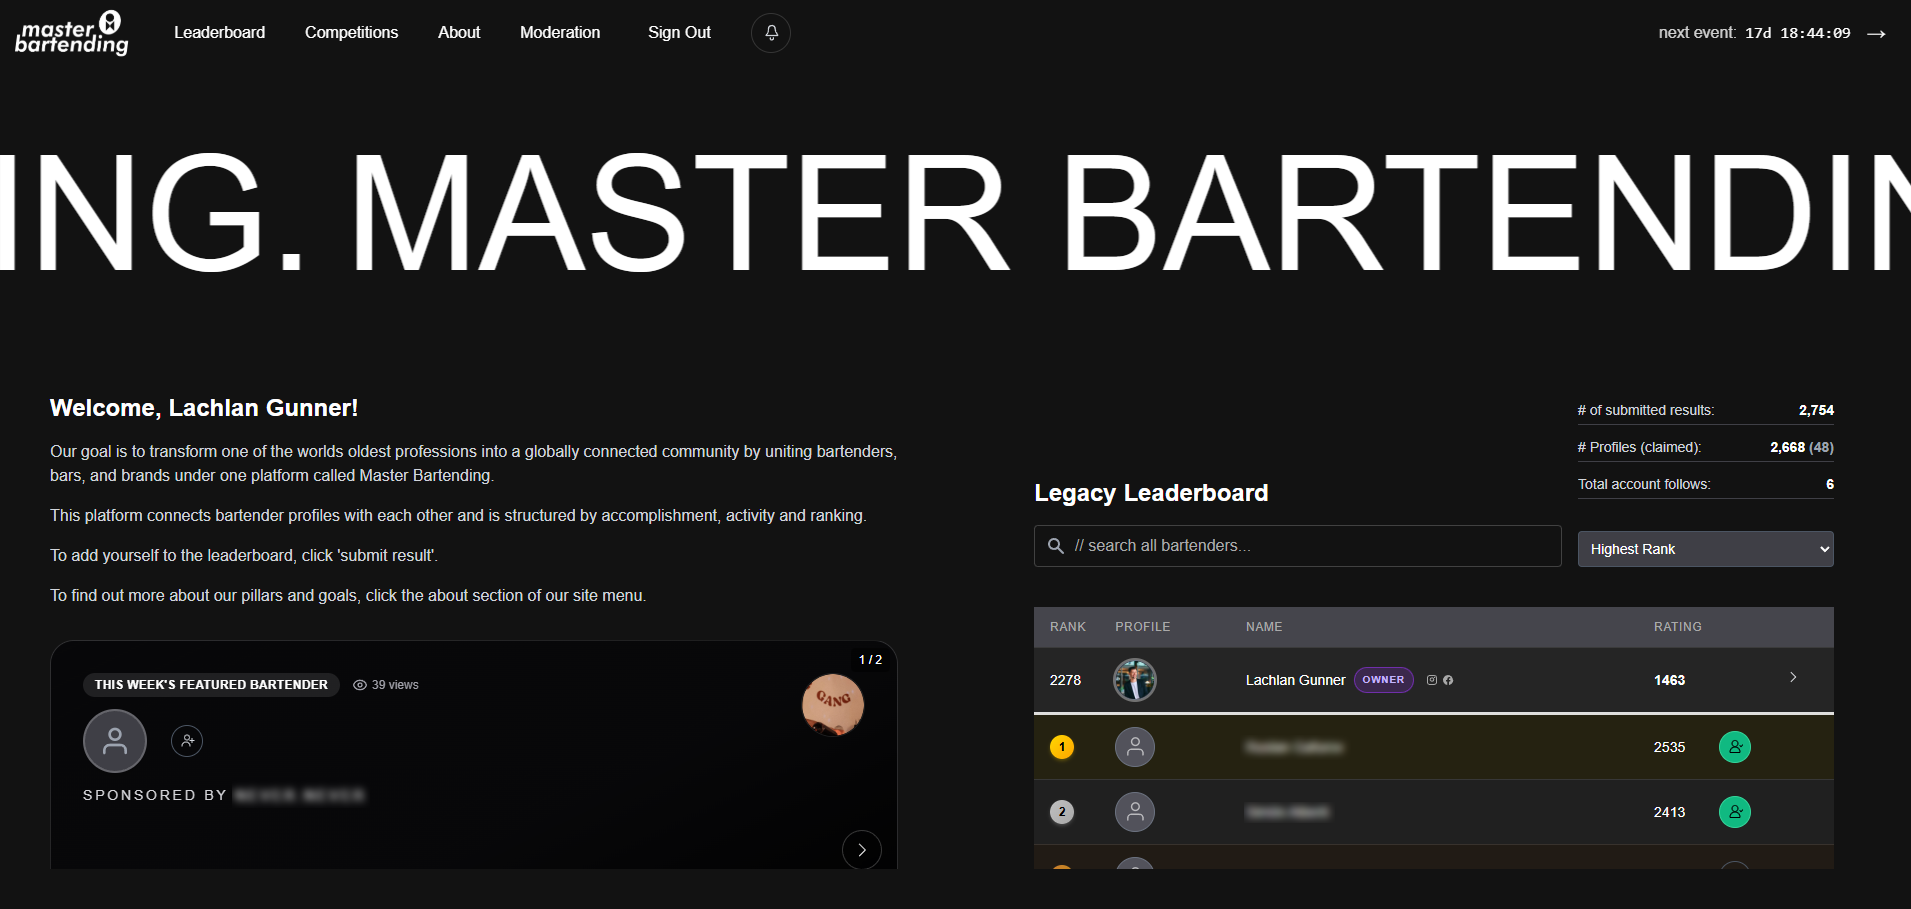Click the Master Bartending logo
Screen dimensions: 1911x909
[x=70, y=33]
